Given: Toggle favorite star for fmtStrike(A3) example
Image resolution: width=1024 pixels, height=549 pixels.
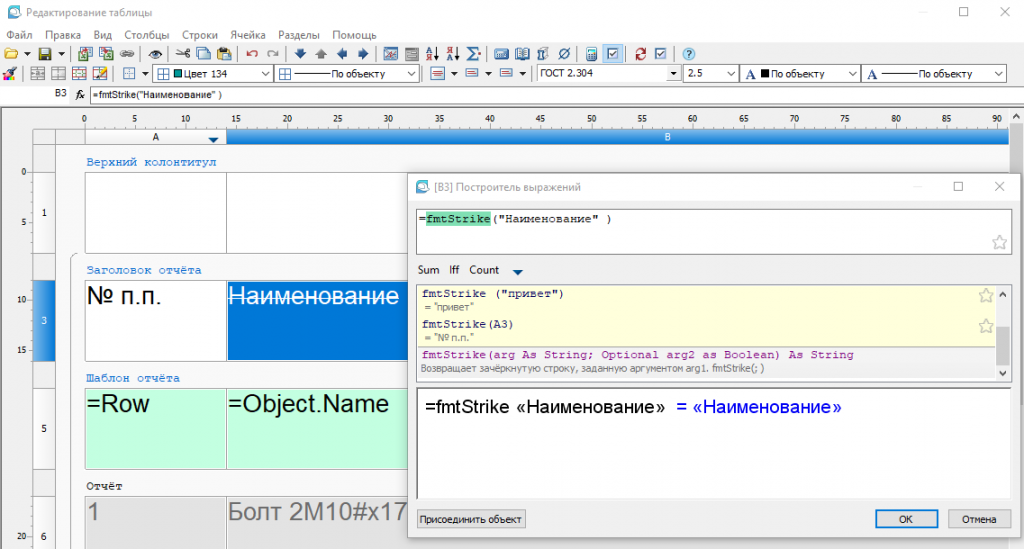Looking at the screenshot, I should (x=985, y=326).
